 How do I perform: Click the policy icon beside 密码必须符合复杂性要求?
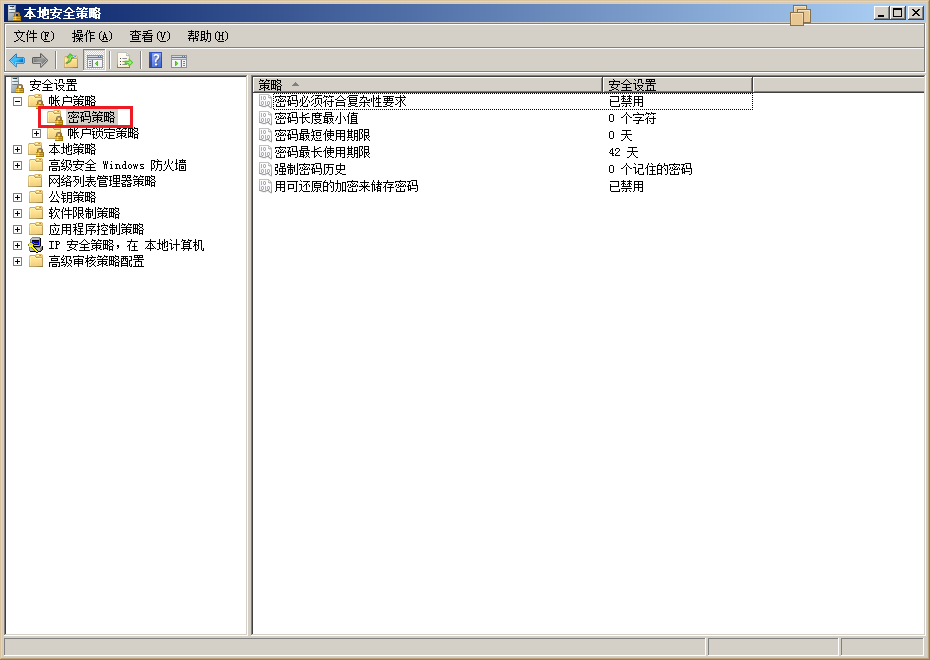click(265, 101)
